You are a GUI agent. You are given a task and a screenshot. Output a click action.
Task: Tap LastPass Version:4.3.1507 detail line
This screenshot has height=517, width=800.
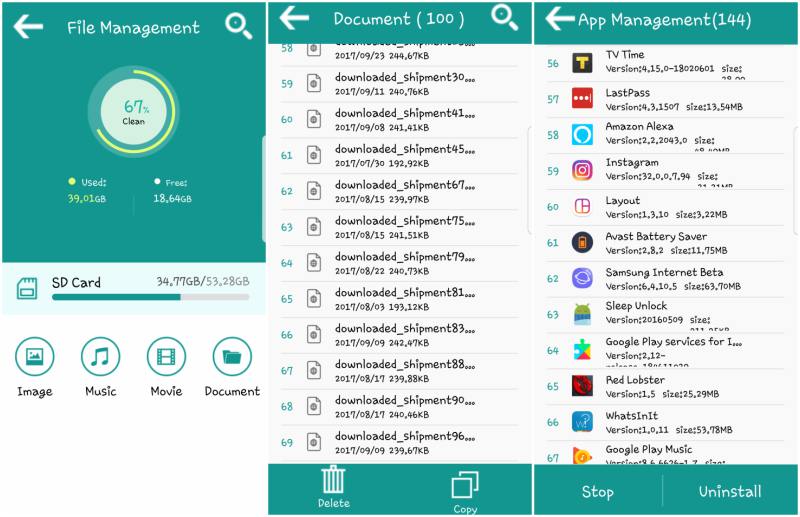[x=674, y=107]
